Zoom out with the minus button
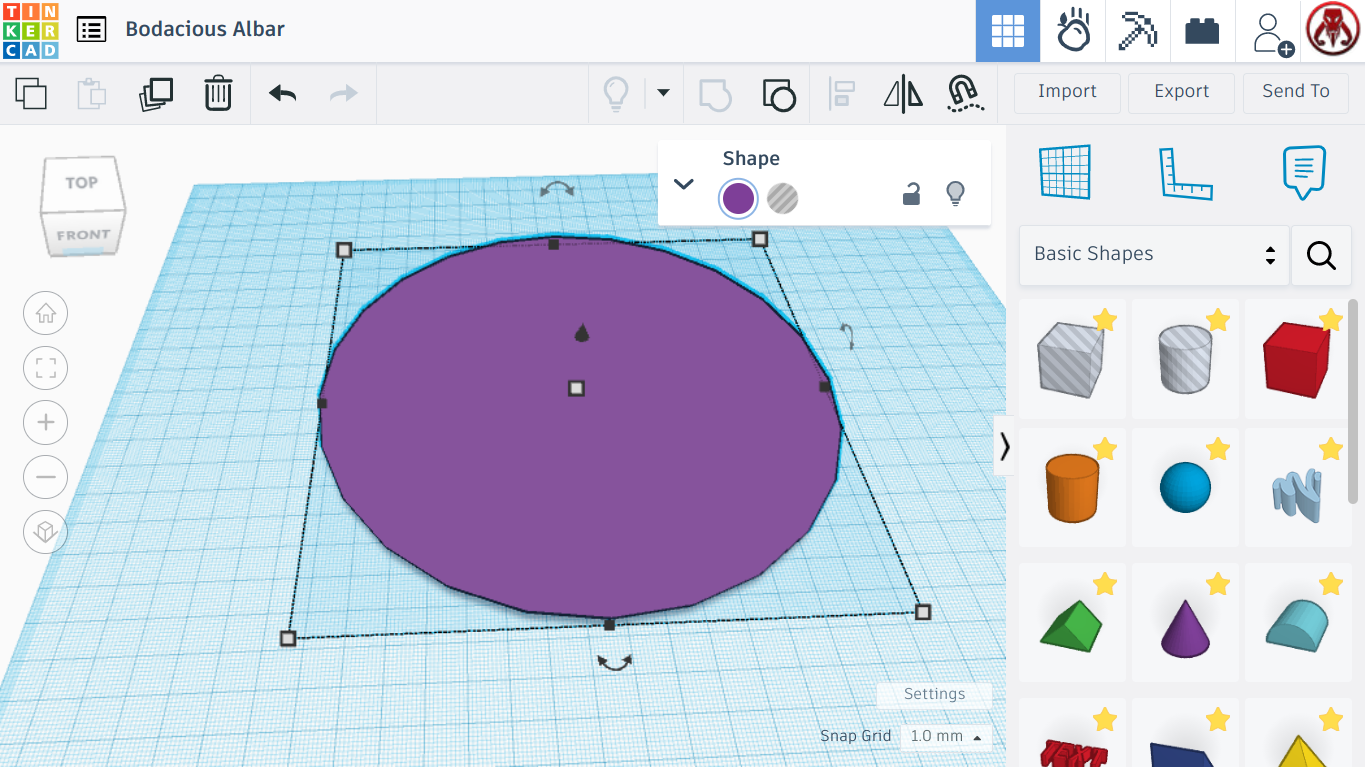The image size is (1365, 767). point(45,477)
